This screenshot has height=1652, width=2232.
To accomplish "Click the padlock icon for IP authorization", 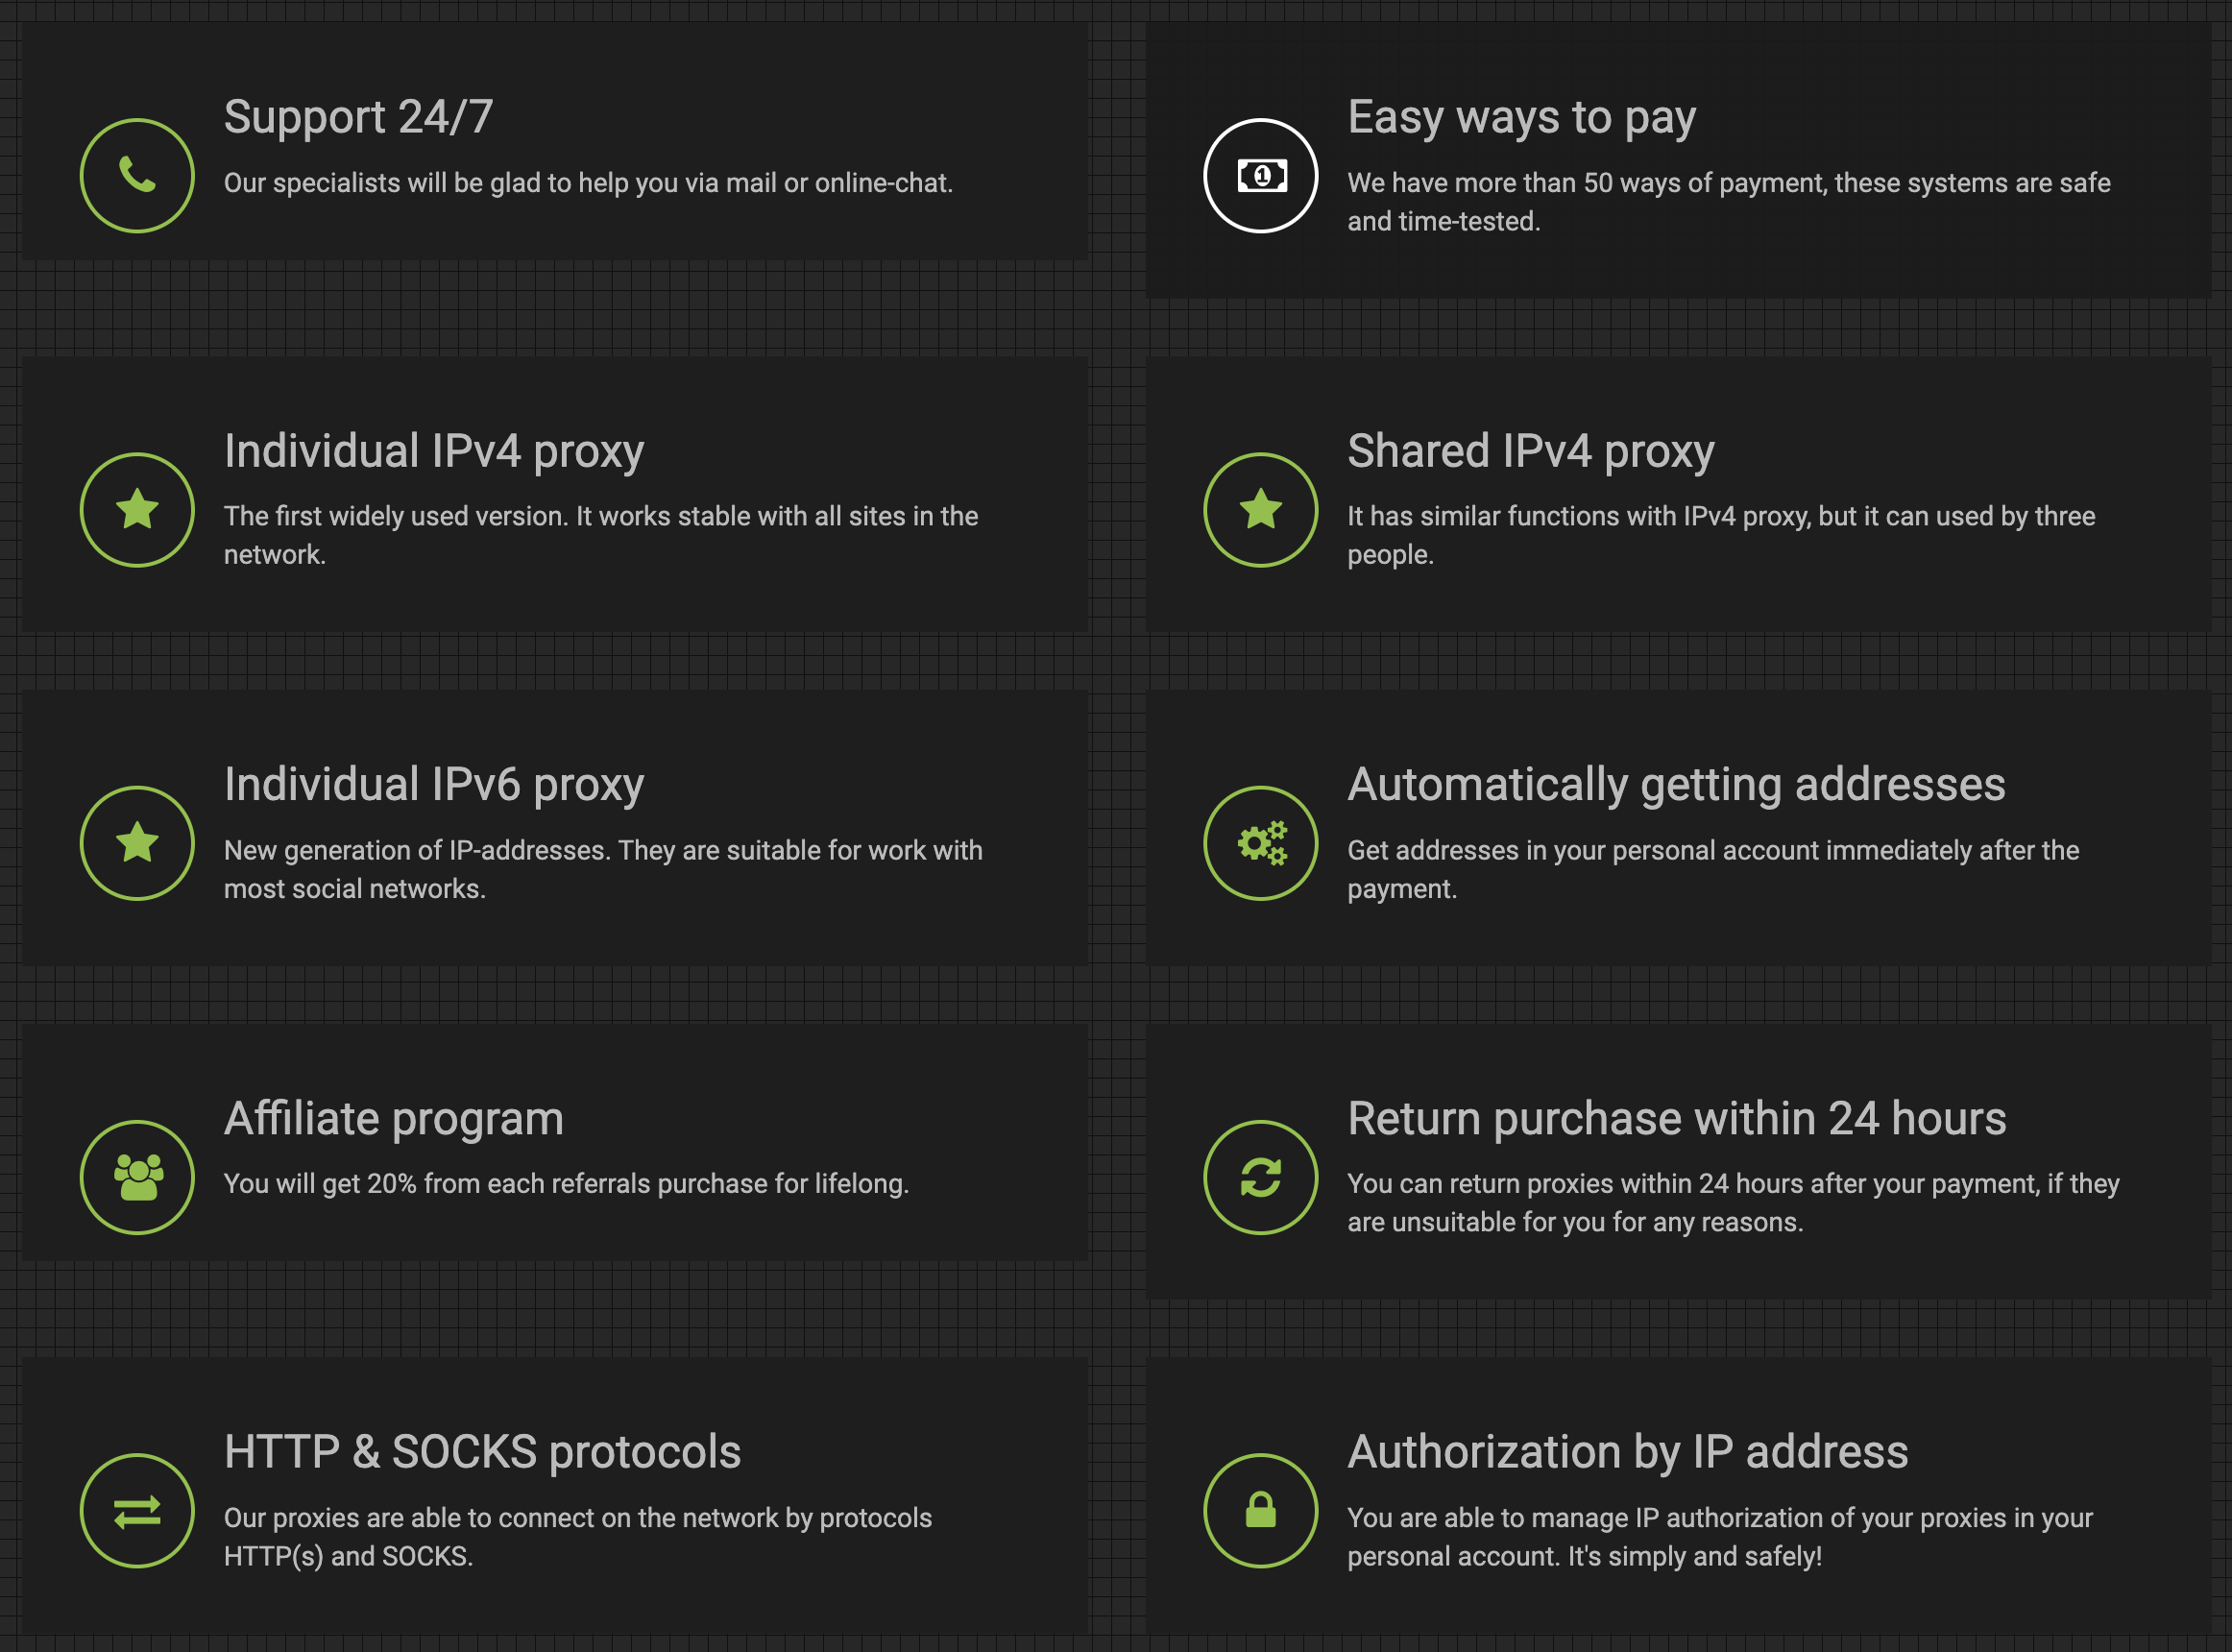I will 1261,1511.
